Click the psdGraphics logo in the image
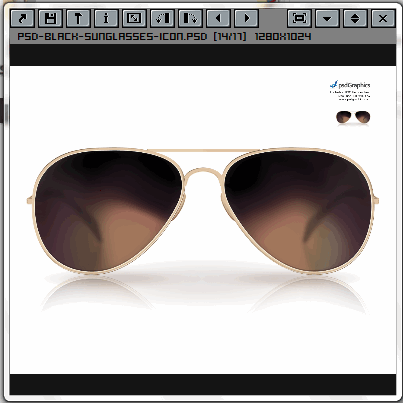 pos(350,85)
